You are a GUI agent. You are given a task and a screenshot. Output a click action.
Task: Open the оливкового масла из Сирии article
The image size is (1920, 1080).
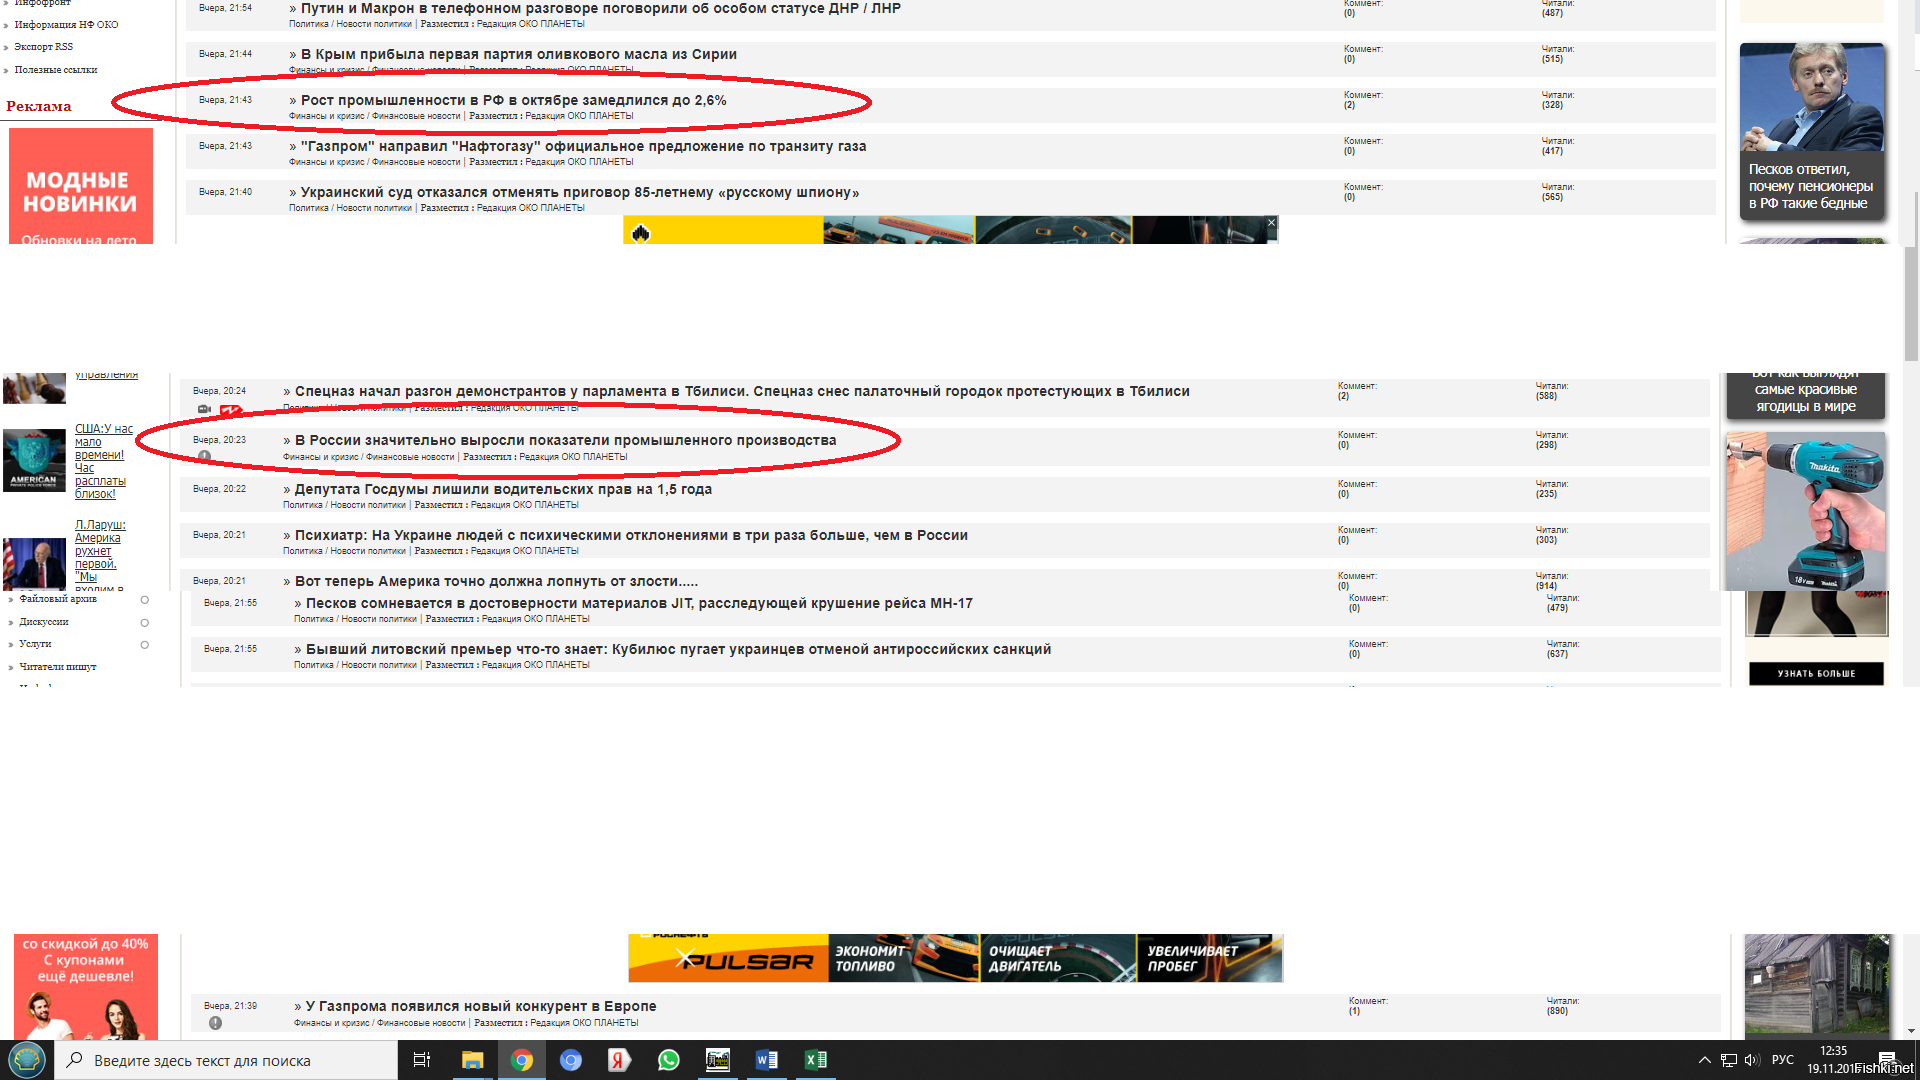tap(519, 54)
